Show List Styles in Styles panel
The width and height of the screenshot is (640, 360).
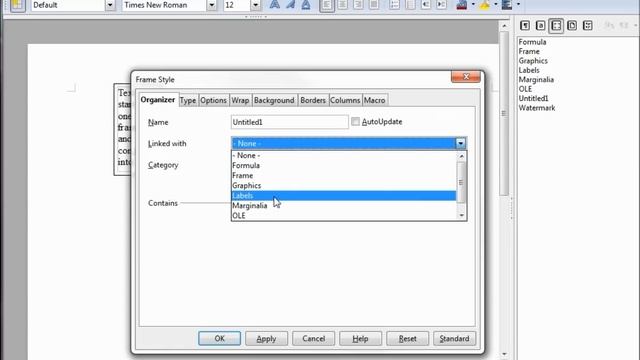[587, 26]
